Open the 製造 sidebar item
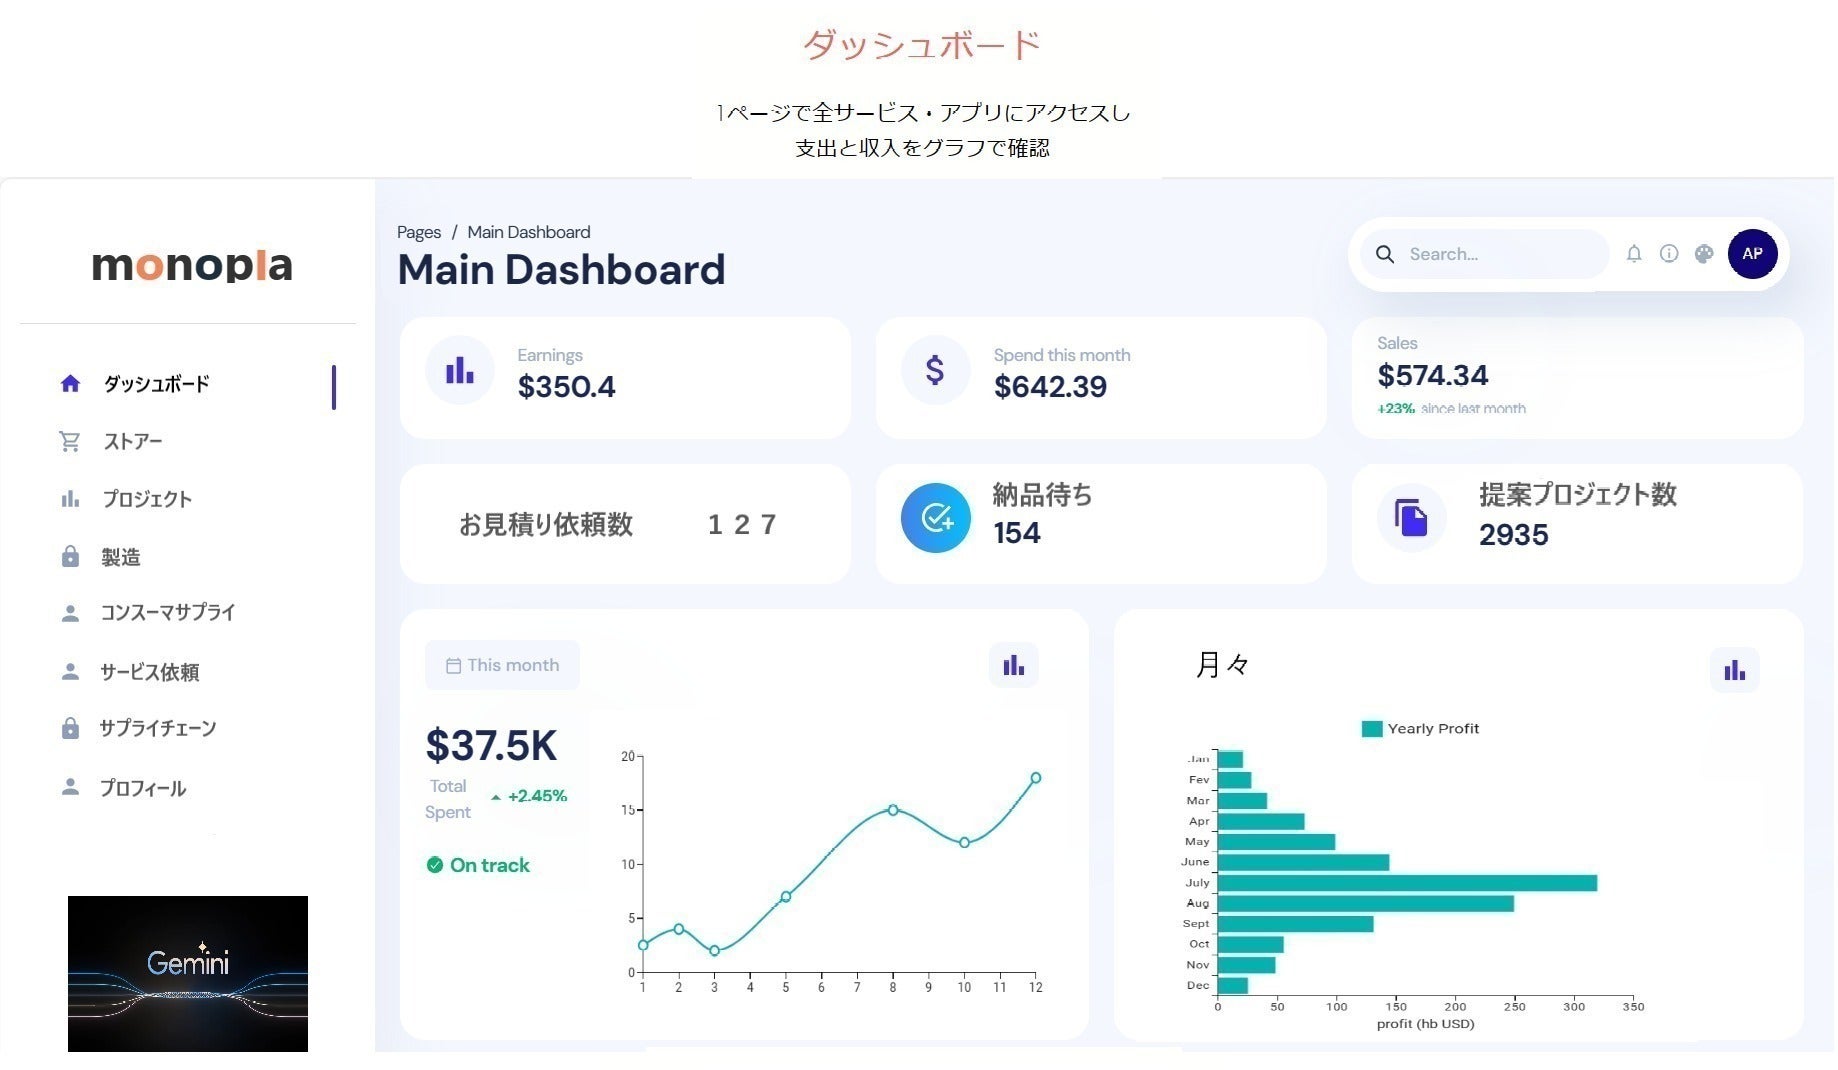This screenshot has height=1070, width=1838. pos(120,557)
